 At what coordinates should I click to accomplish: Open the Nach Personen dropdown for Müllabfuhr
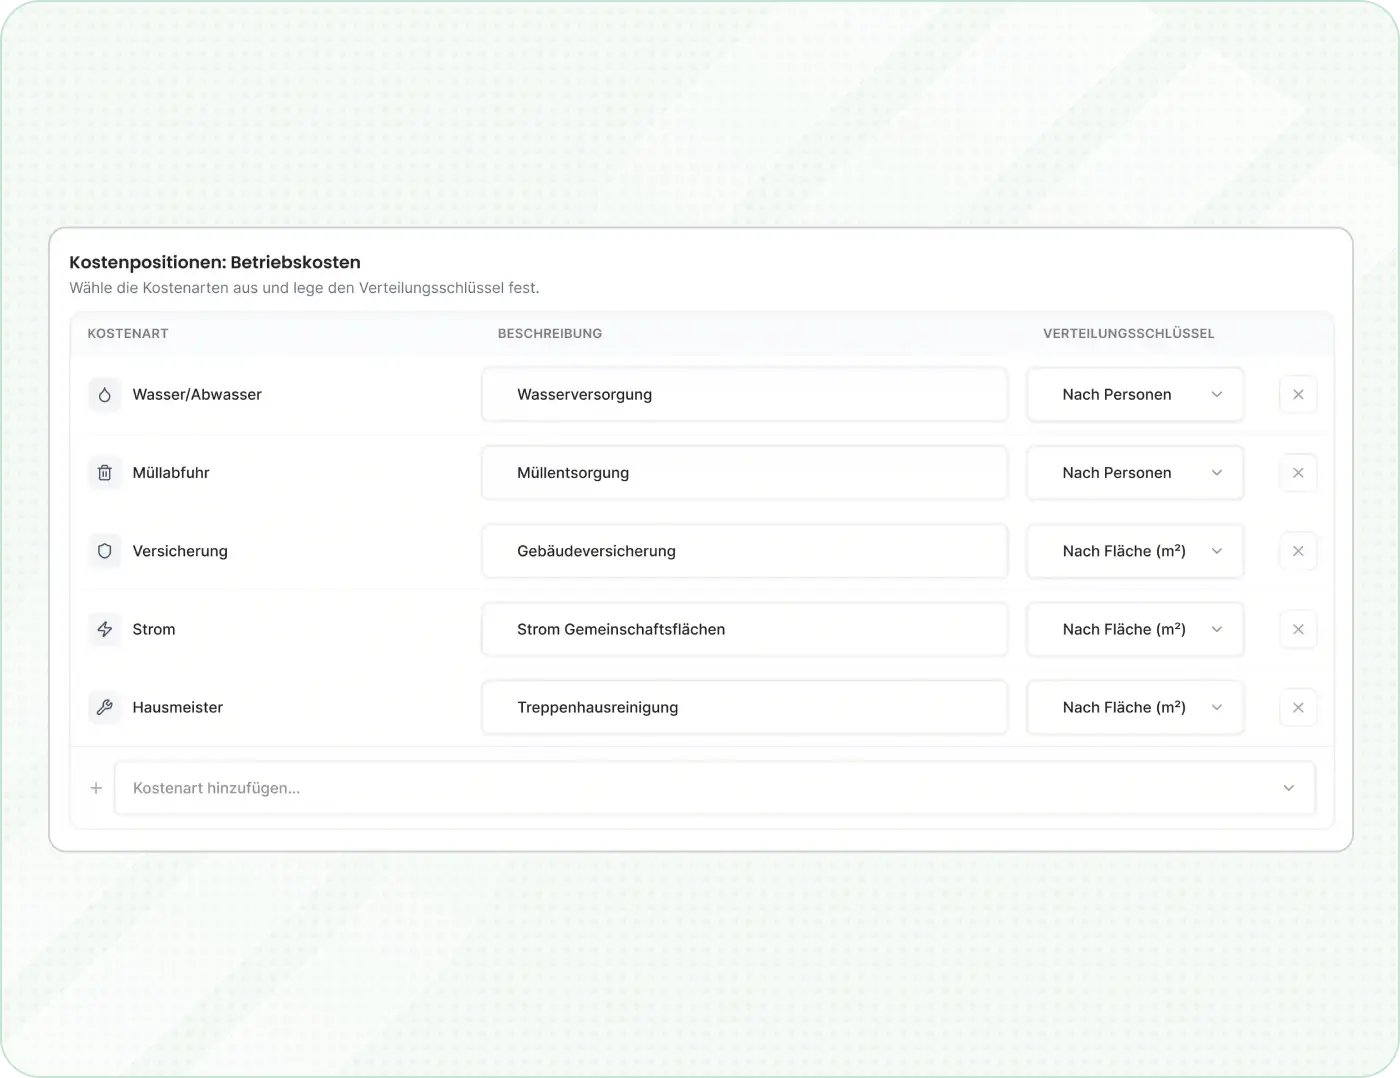(x=1135, y=473)
